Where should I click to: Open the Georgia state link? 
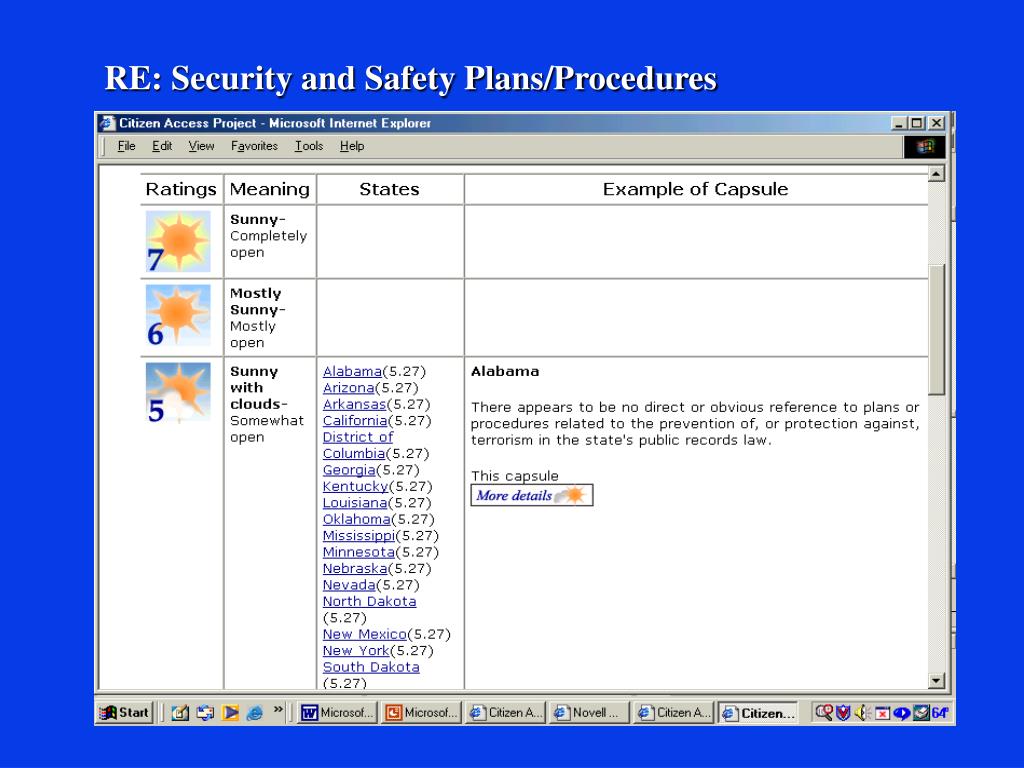[349, 470]
